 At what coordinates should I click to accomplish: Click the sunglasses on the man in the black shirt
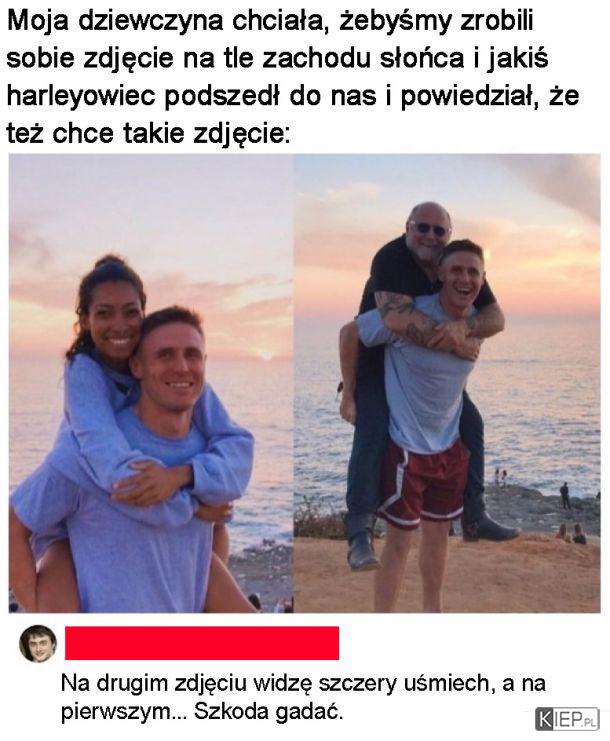pyautogui.click(x=428, y=229)
